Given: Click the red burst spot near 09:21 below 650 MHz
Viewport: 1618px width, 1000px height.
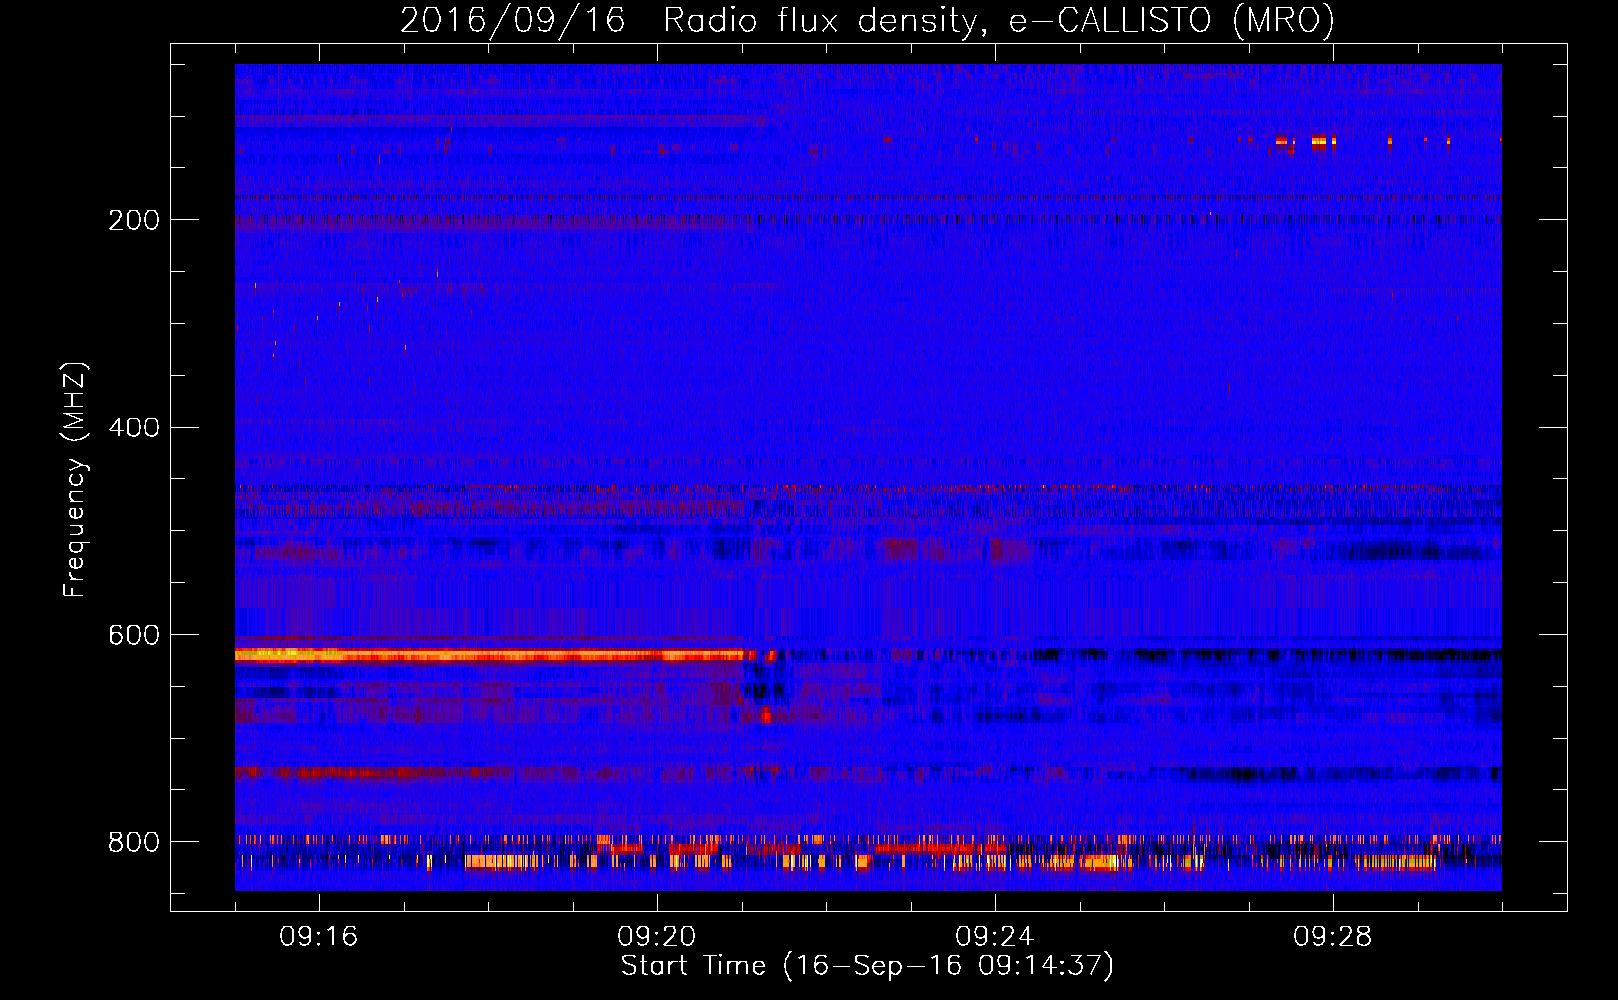Looking at the screenshot, I should [766, 715].
